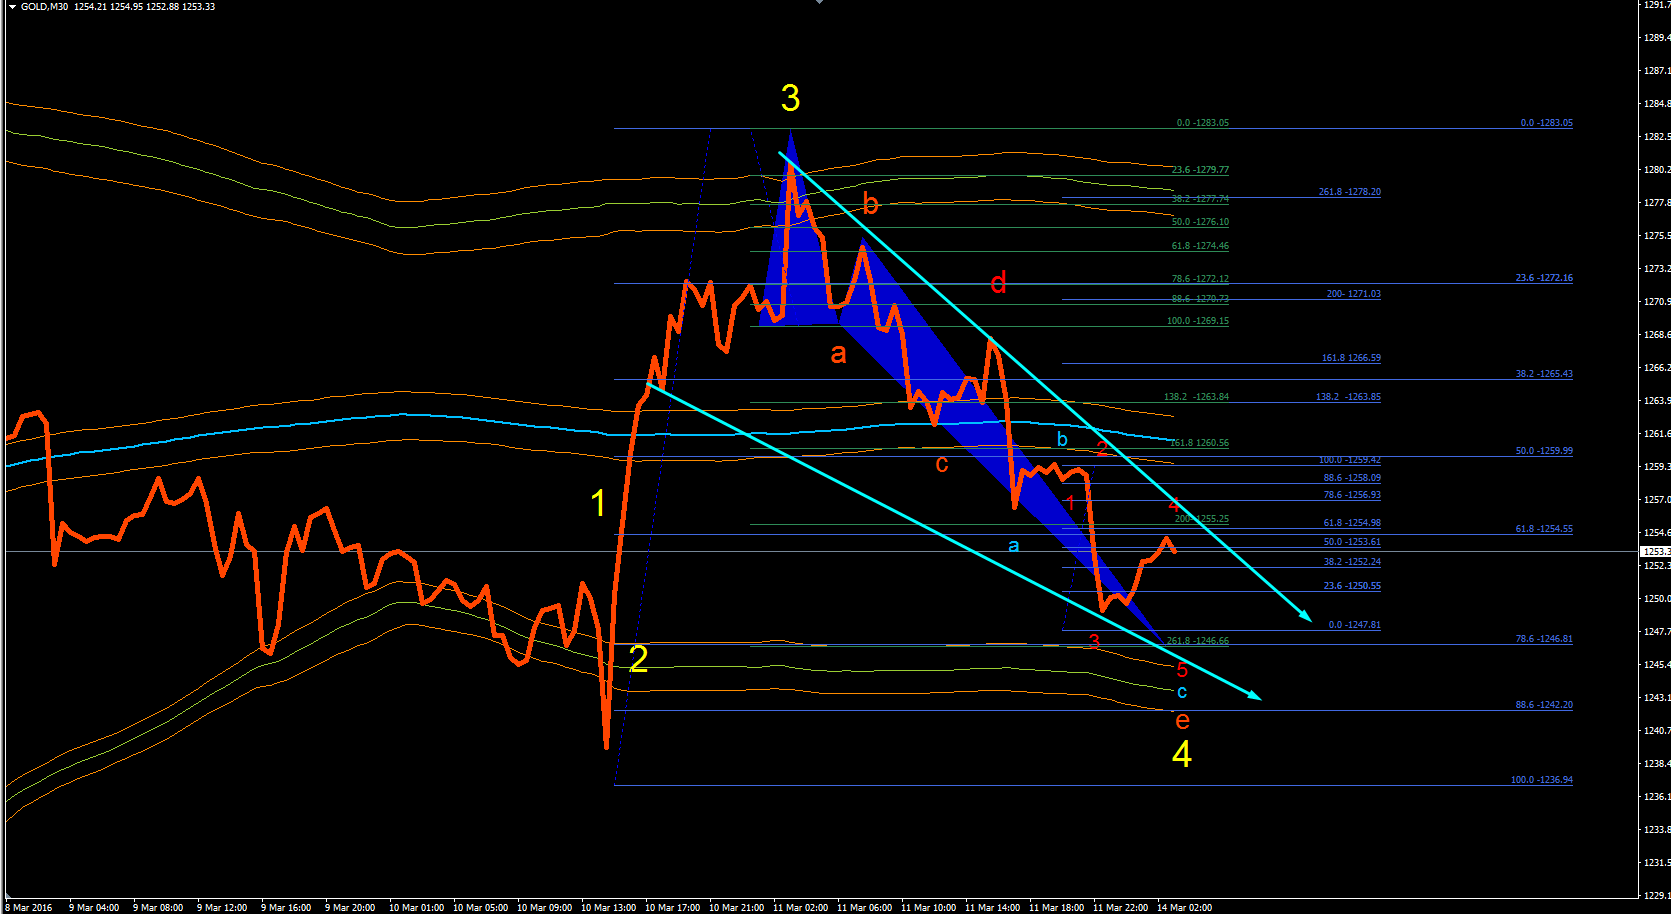Select the lower cyan trendline arrowhead
The image size is (1671, 914).
1255,696
